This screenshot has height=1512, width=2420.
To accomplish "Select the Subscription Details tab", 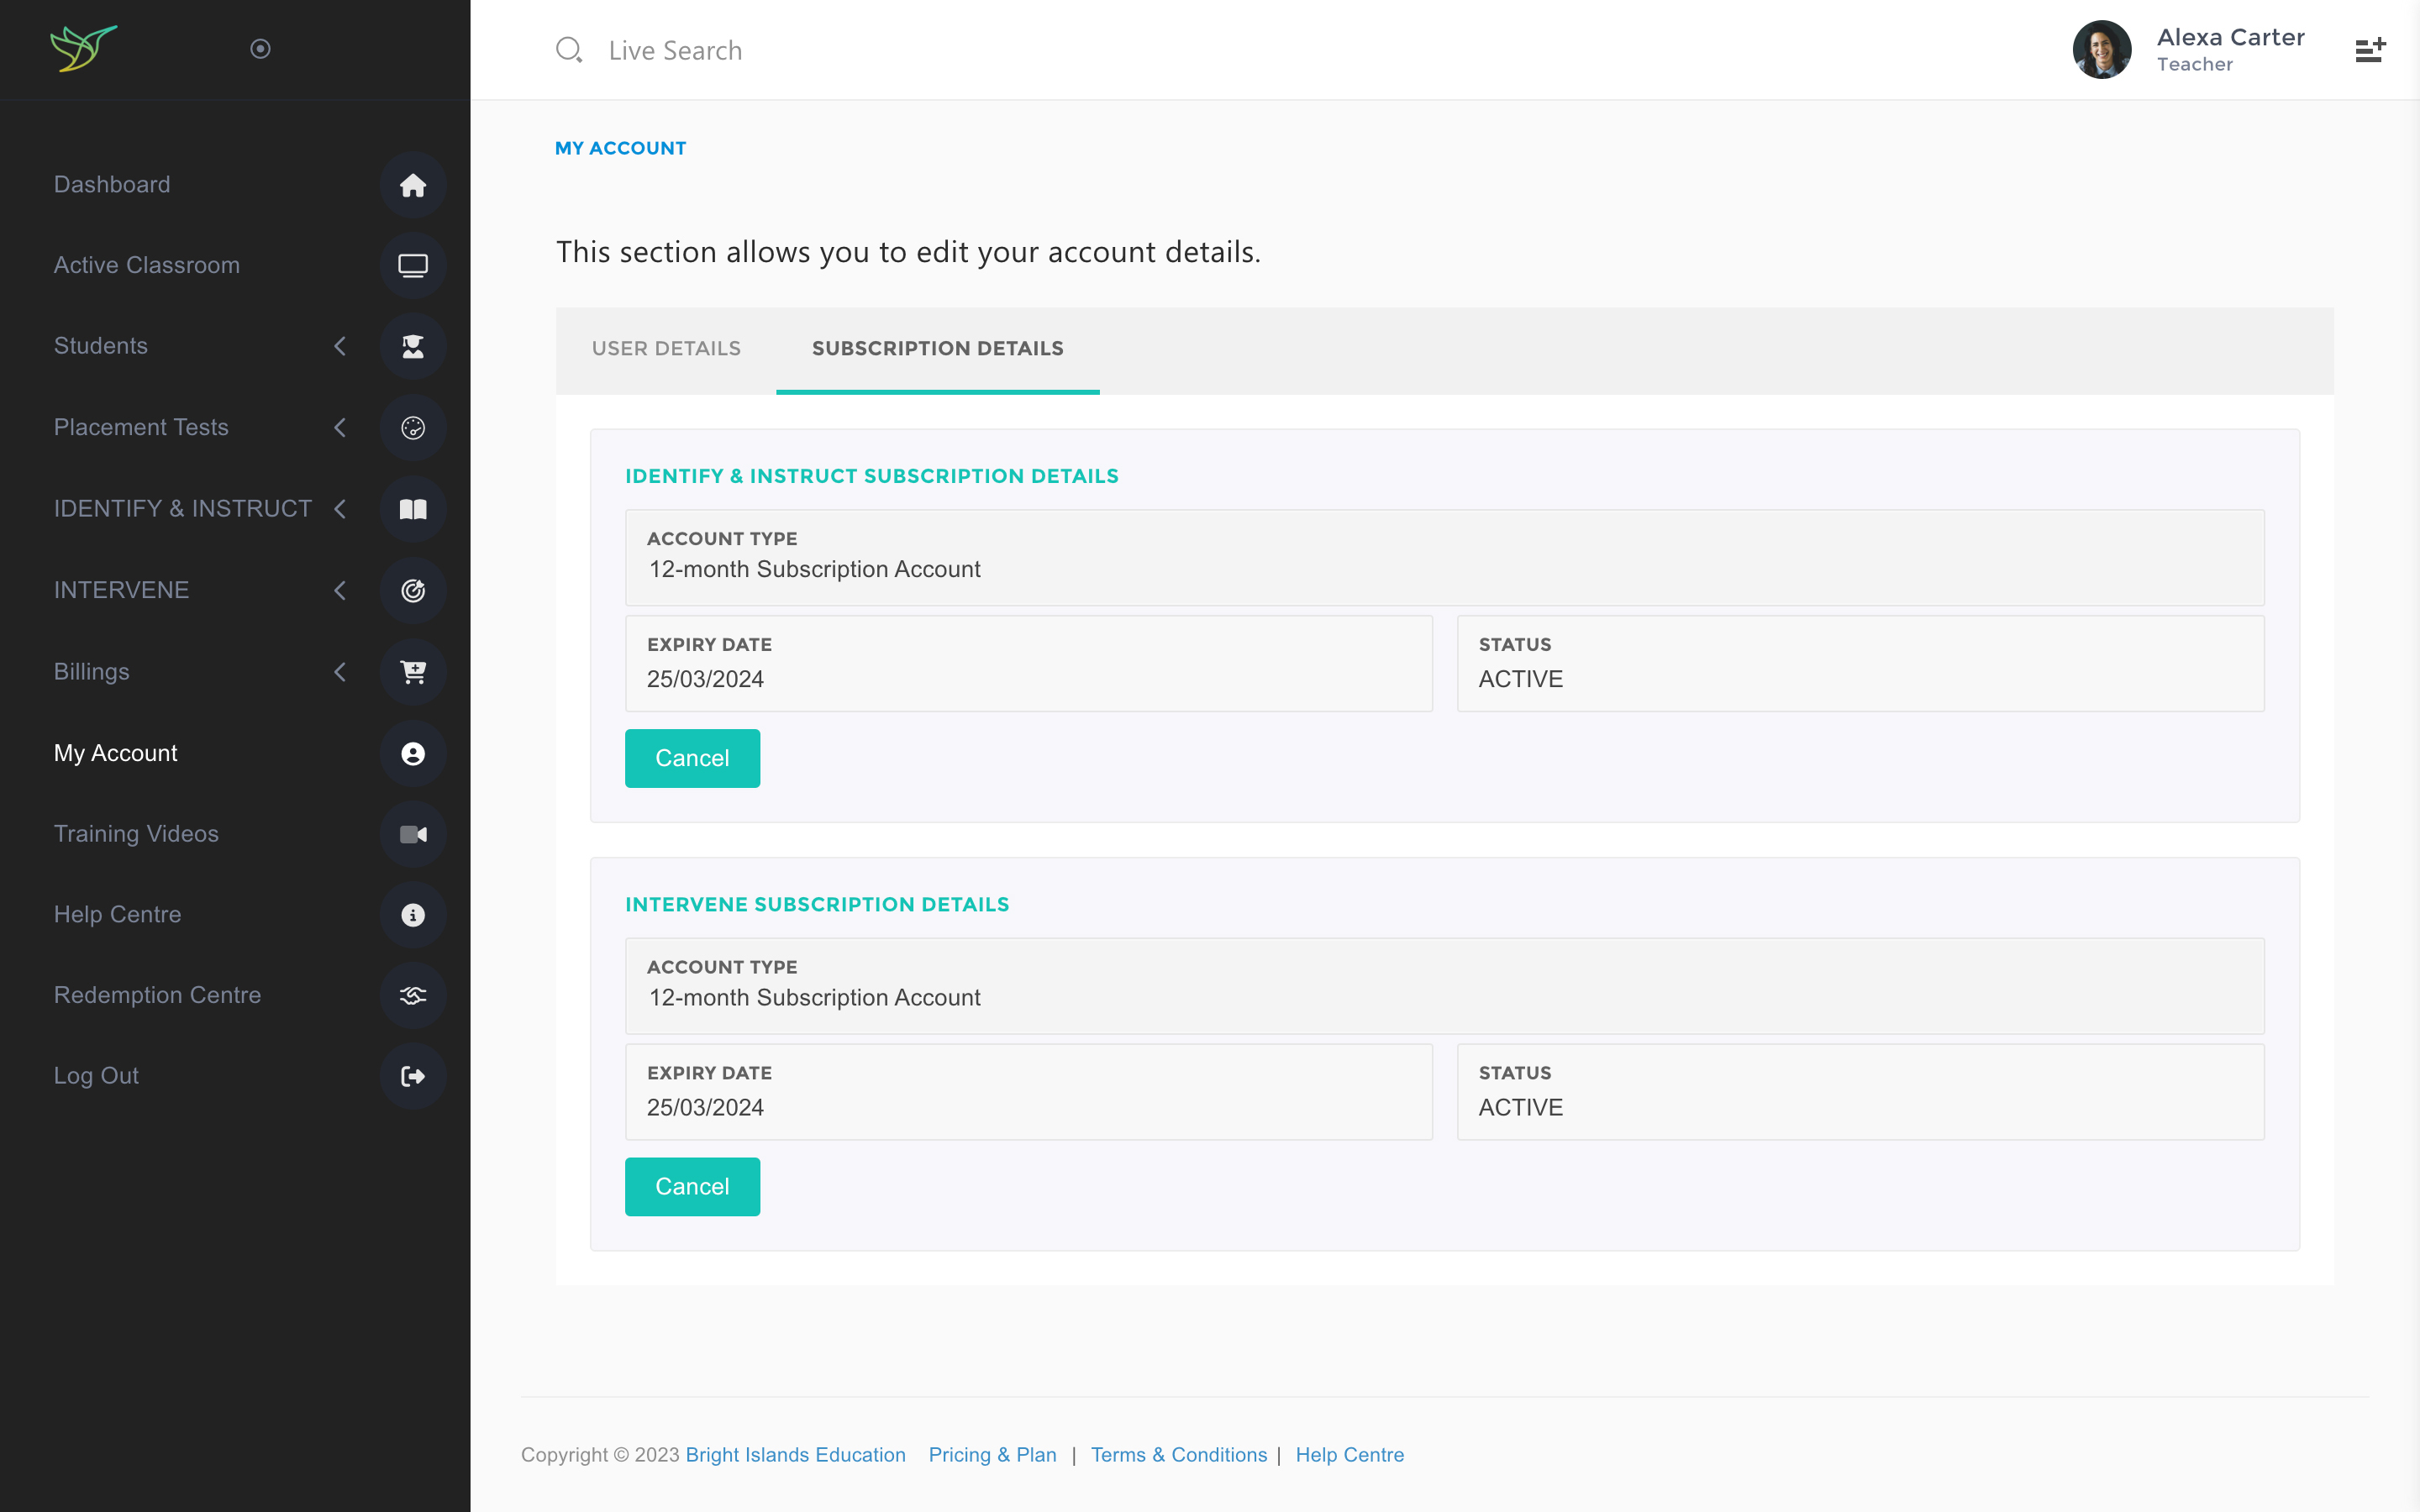I will pos(938,349).
